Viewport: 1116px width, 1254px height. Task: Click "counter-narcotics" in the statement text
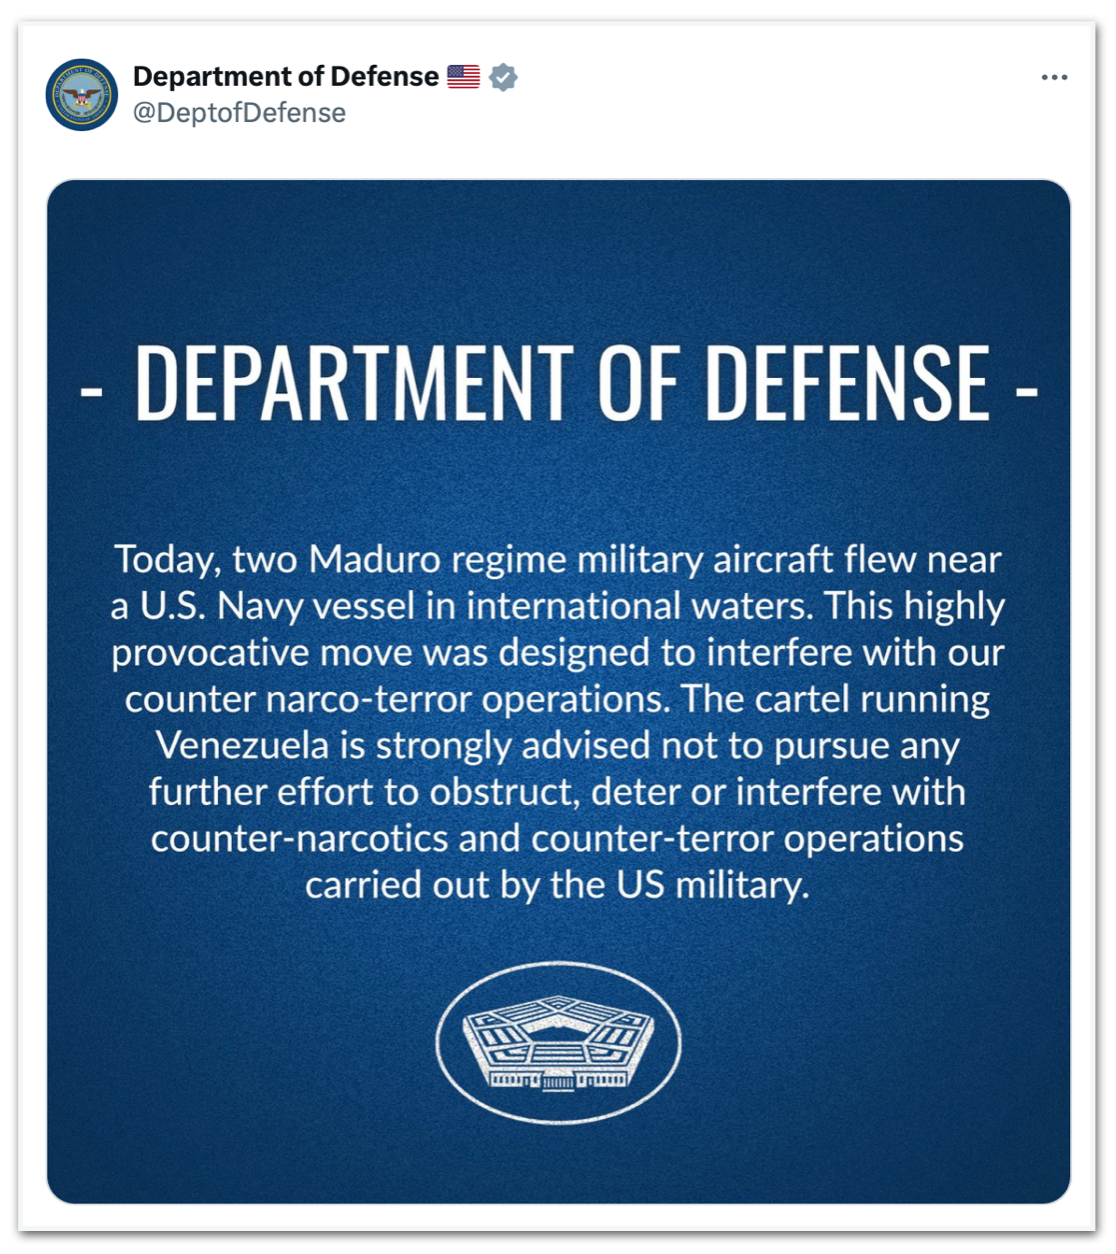(x=299, y=839)
